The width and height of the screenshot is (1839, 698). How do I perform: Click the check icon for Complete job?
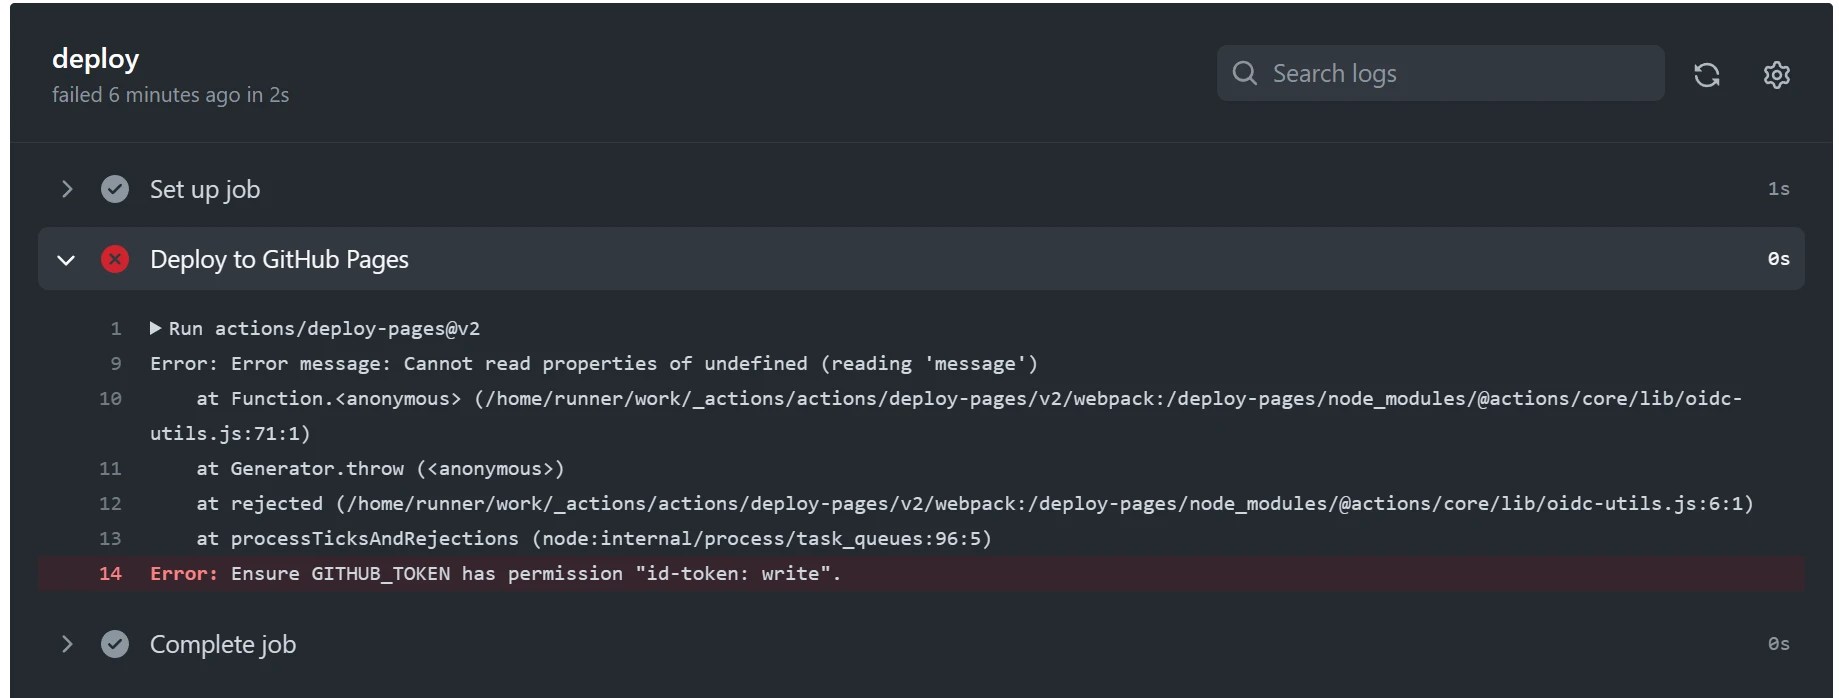pos(115,644)
